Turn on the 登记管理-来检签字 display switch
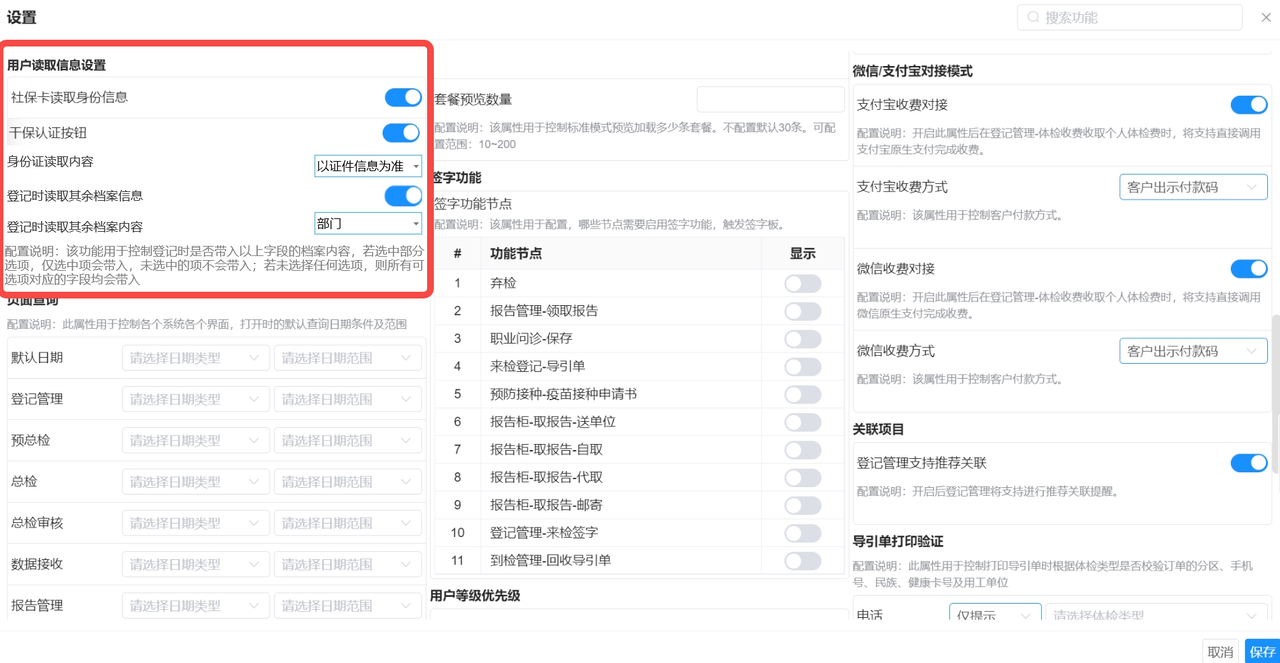1280x663 pixels. (x=802, y=533)
